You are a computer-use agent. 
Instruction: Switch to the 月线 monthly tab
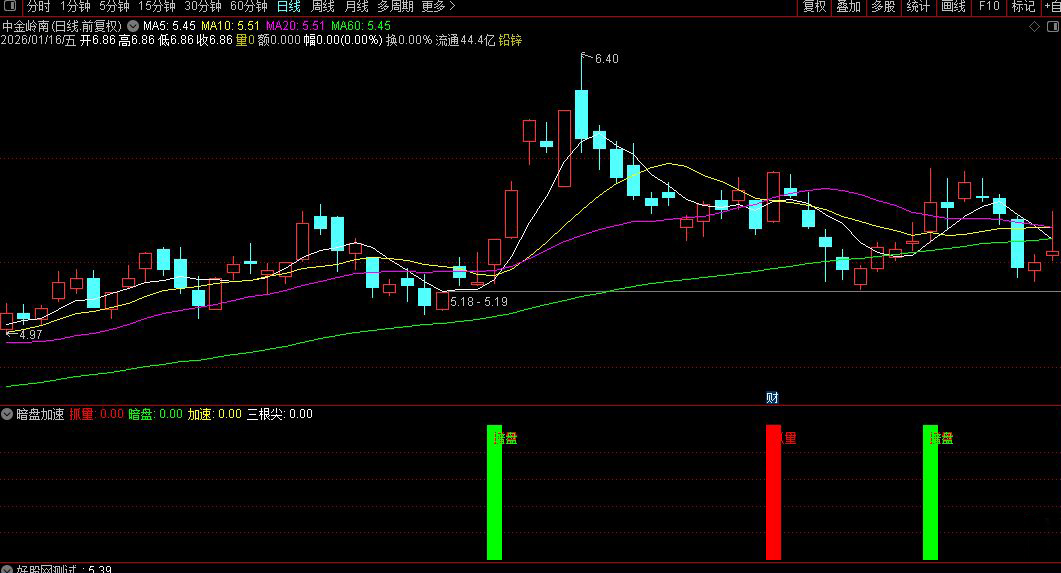(x=357, y=7)
